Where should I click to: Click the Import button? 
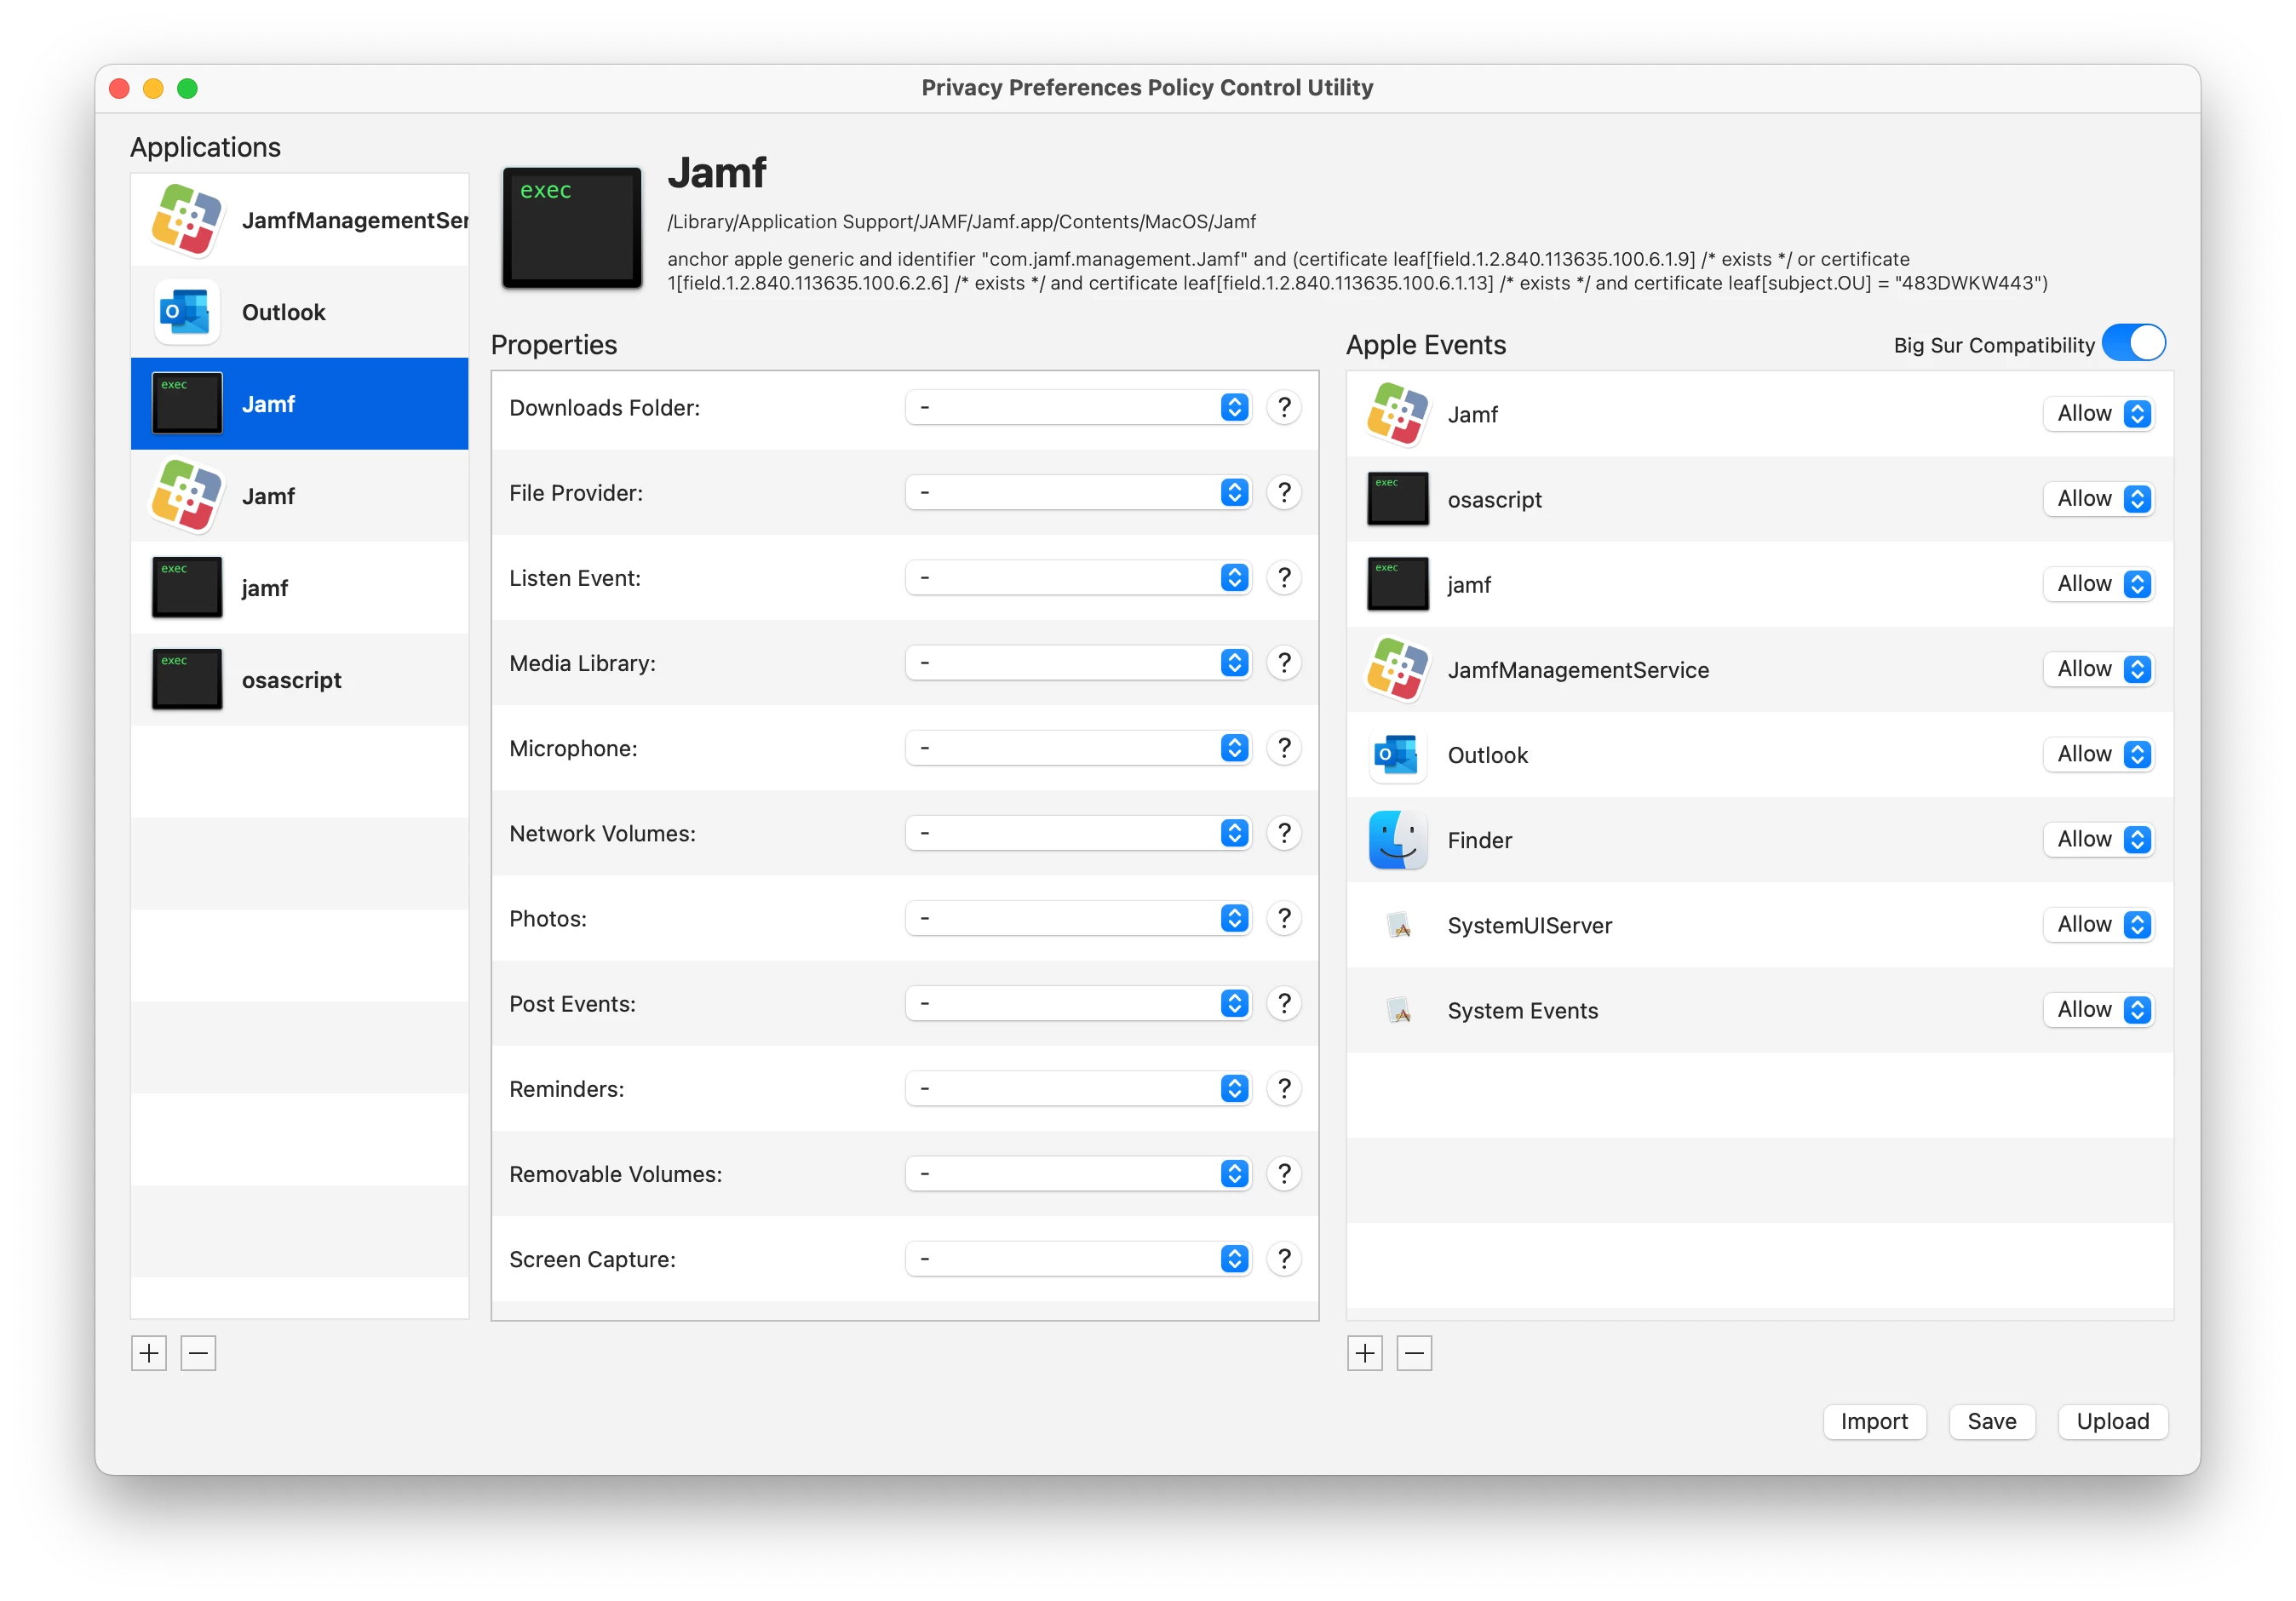(1874, 1421)
